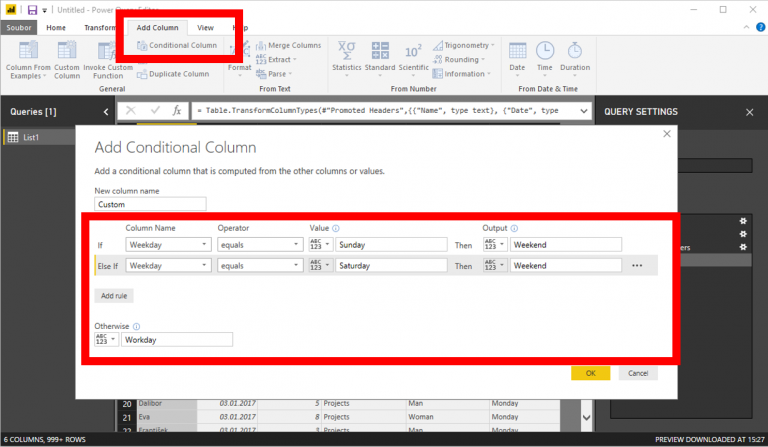Viewport: 768px width, 447px height.
Task: Open the Parse dropdown
Action: coord(274,74)
